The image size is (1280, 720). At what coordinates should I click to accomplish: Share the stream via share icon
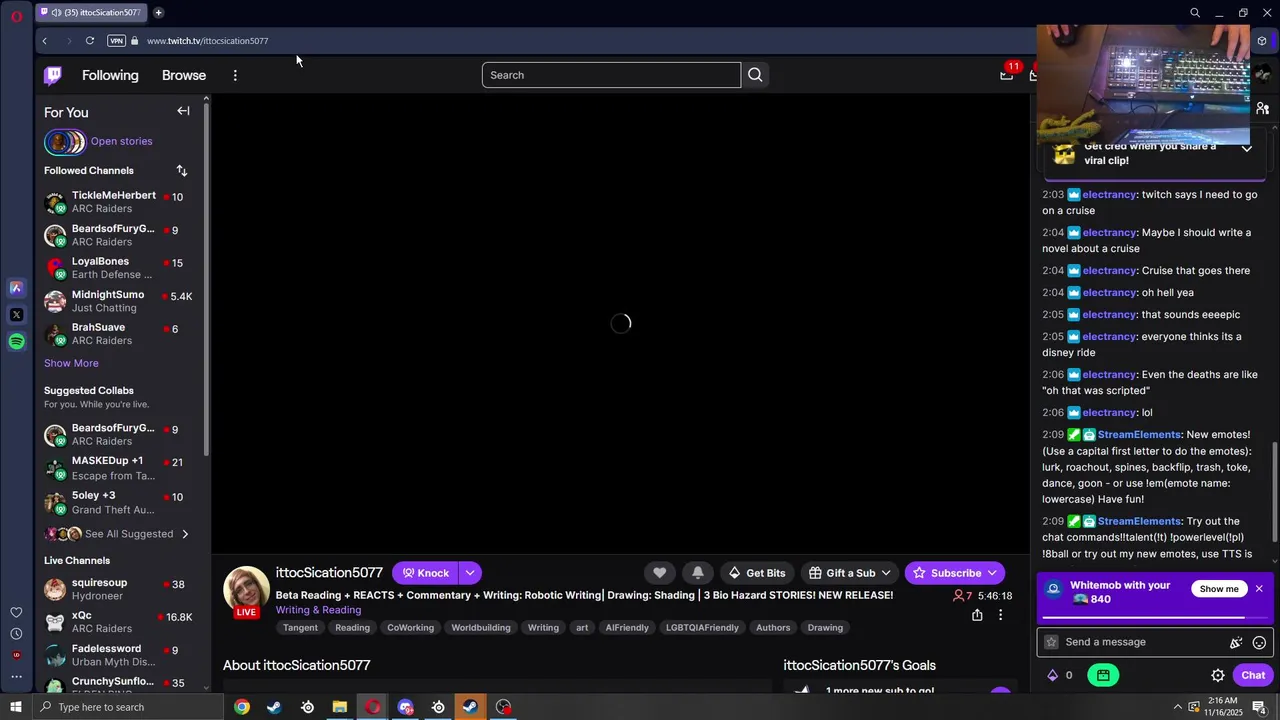point(977,615)
